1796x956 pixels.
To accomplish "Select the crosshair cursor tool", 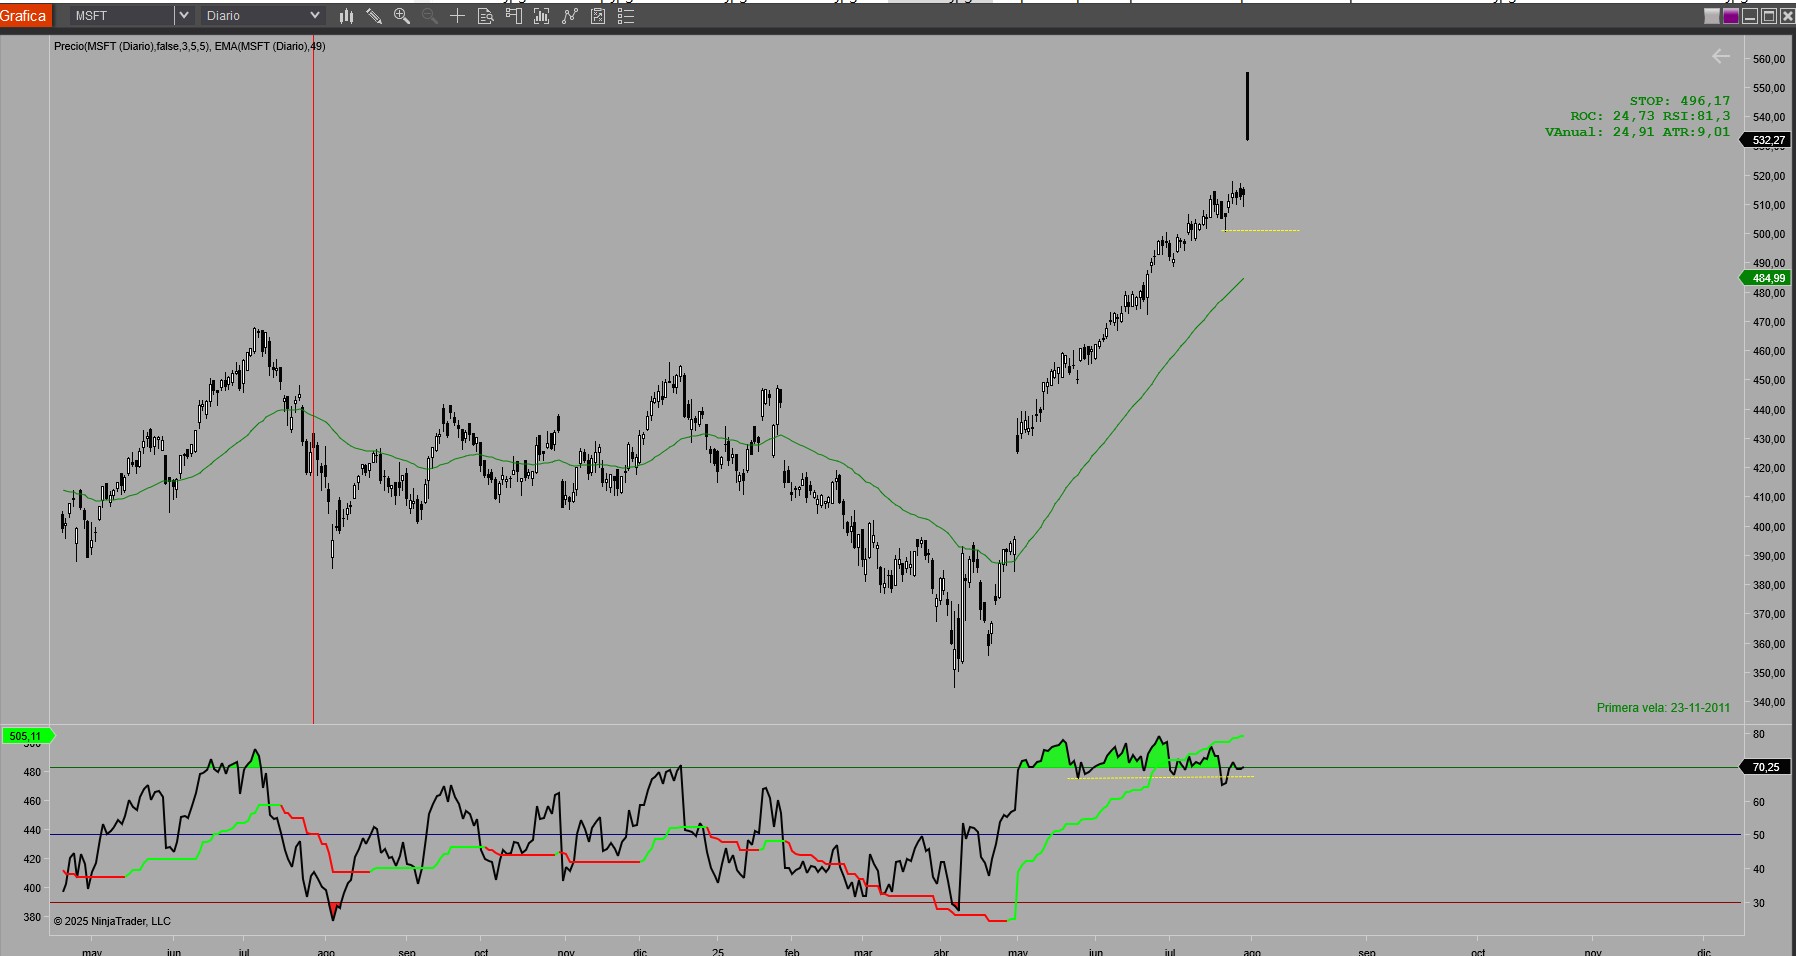I will pos(457,16).
